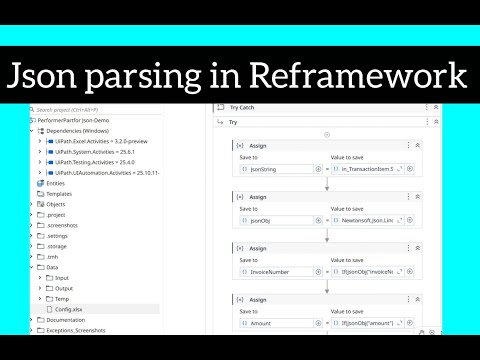Open the .screenshots folder

coord(62,225)
